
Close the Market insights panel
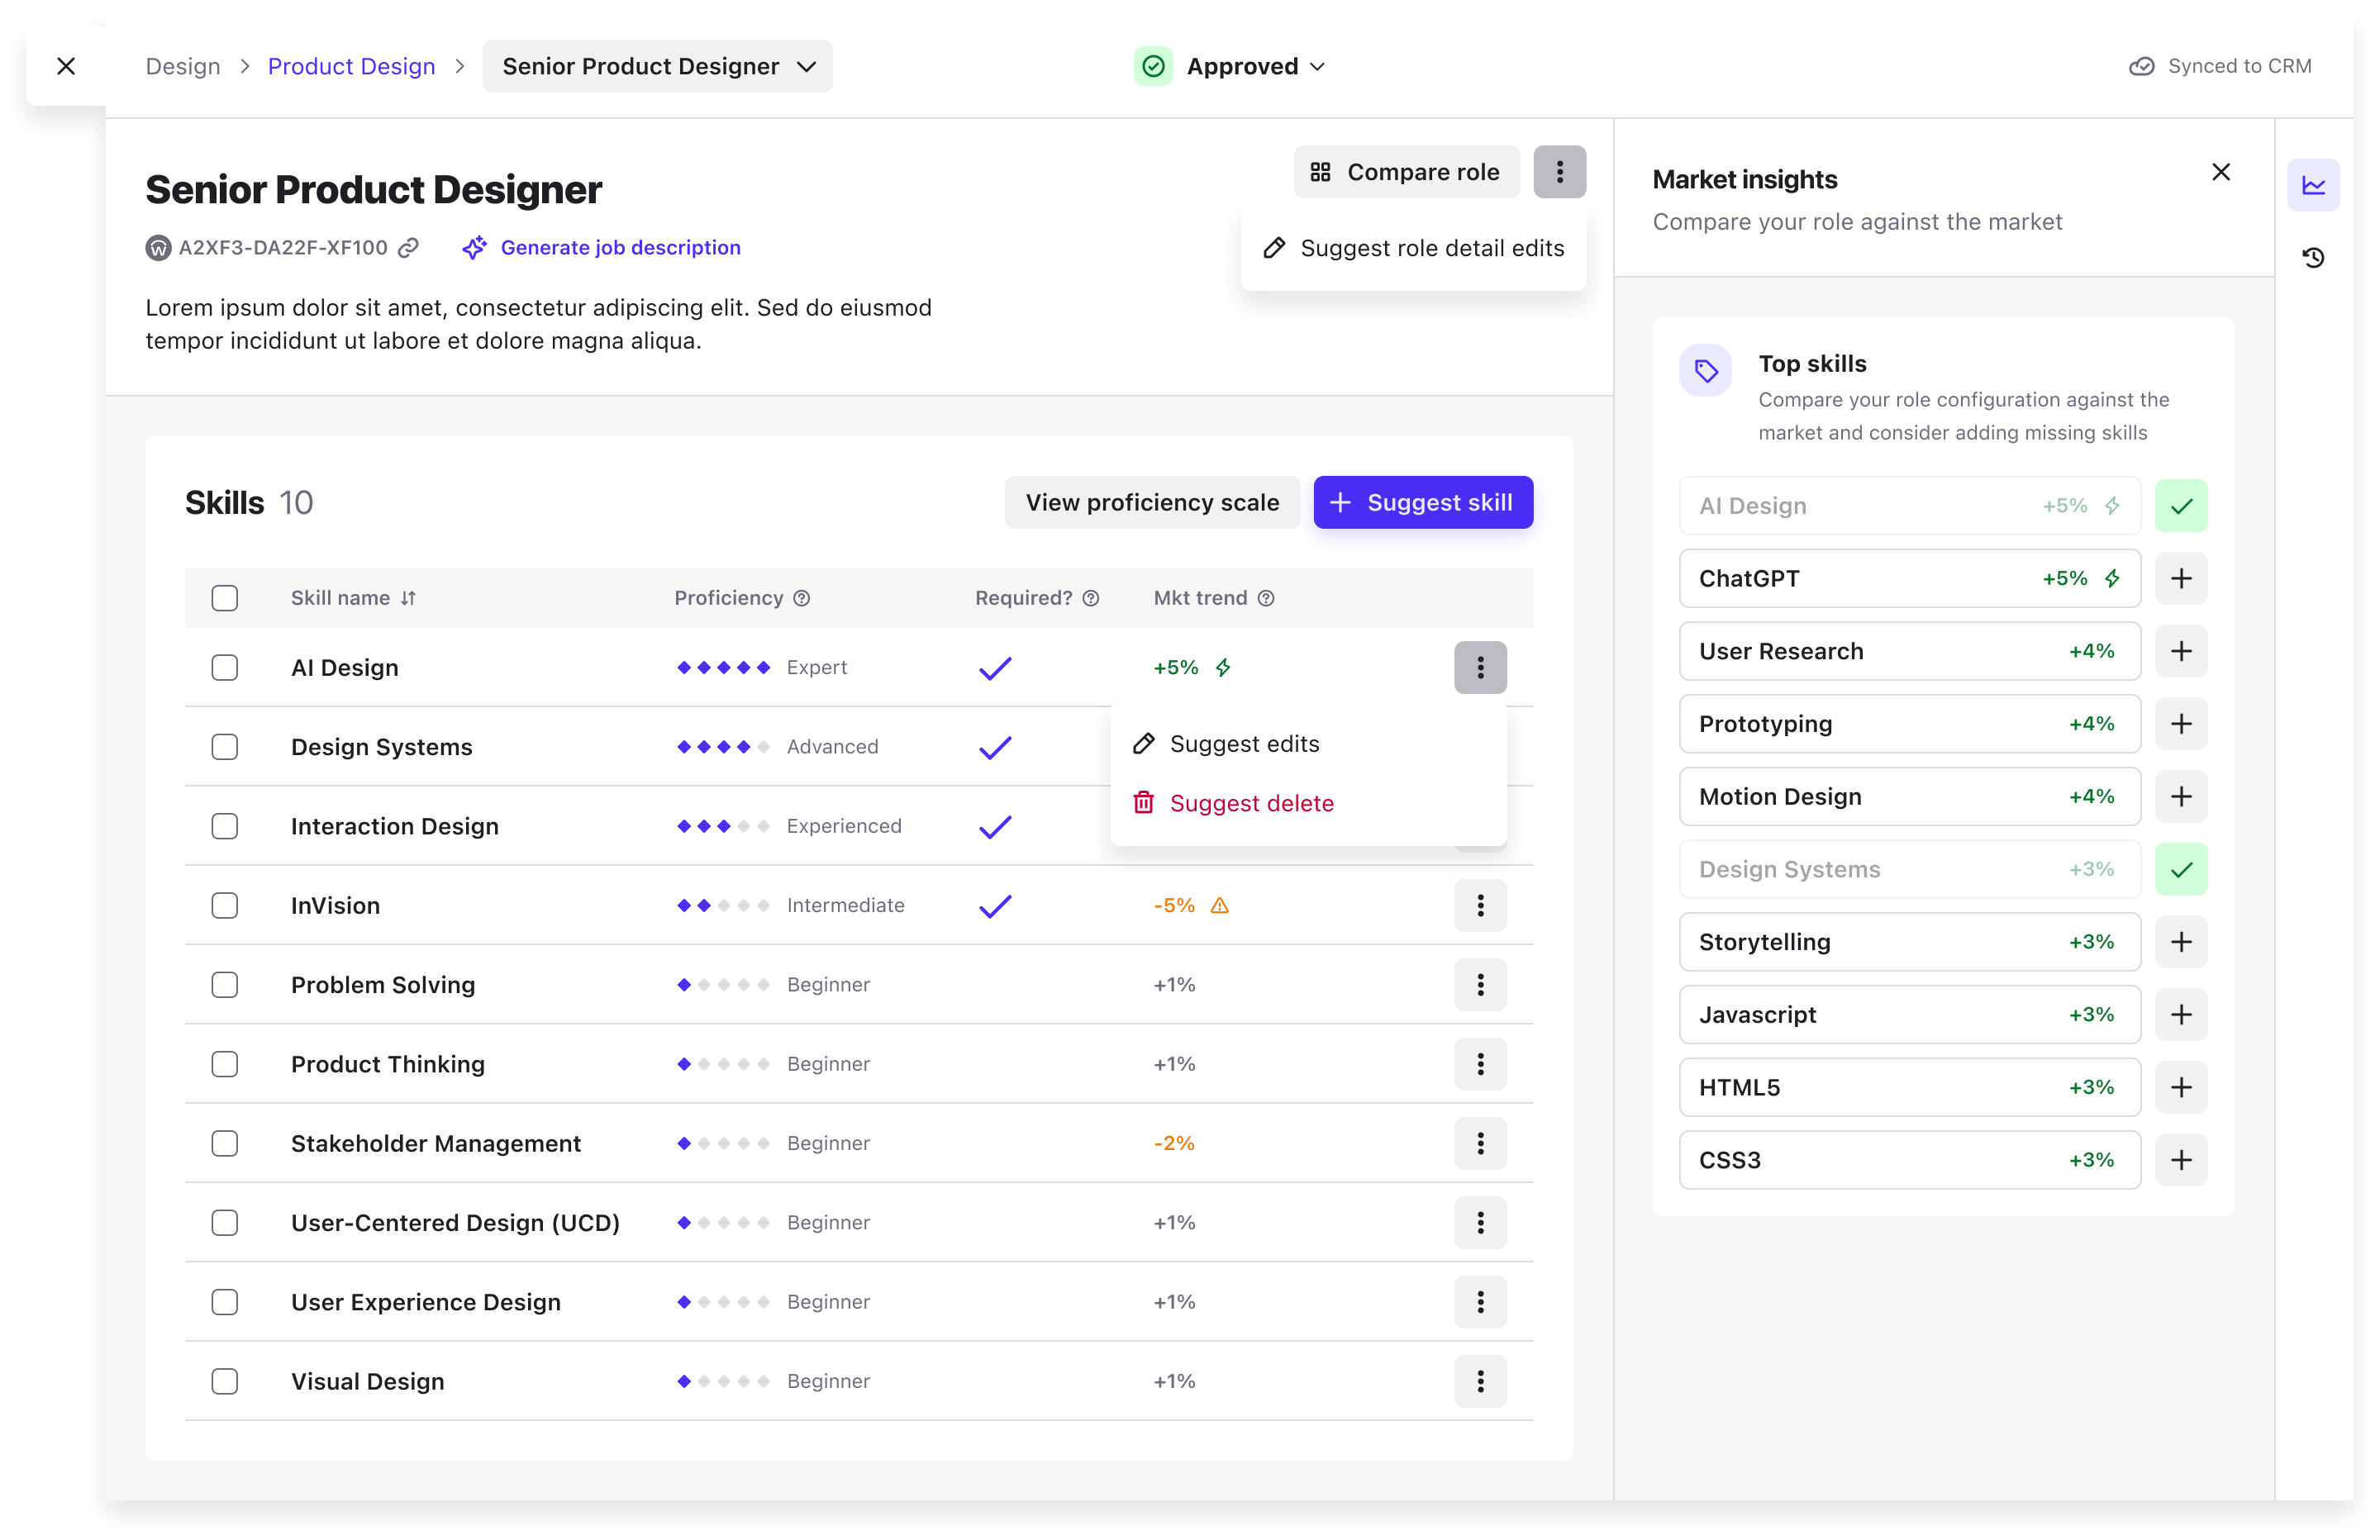2221,172
